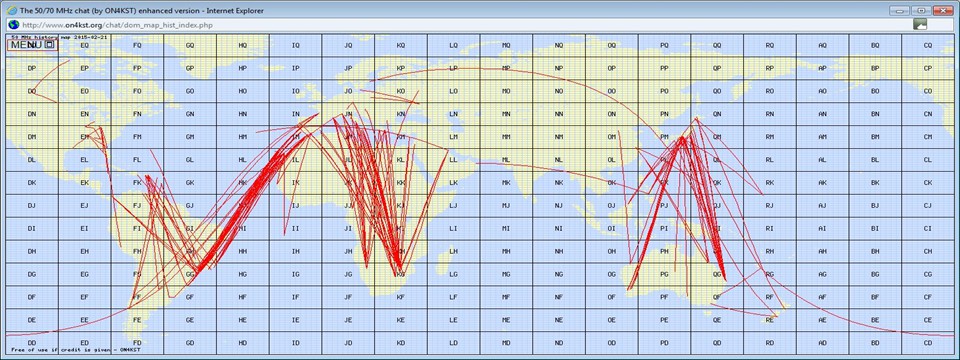Select the RE grid square near New Zealand

(x=770, y=320)
